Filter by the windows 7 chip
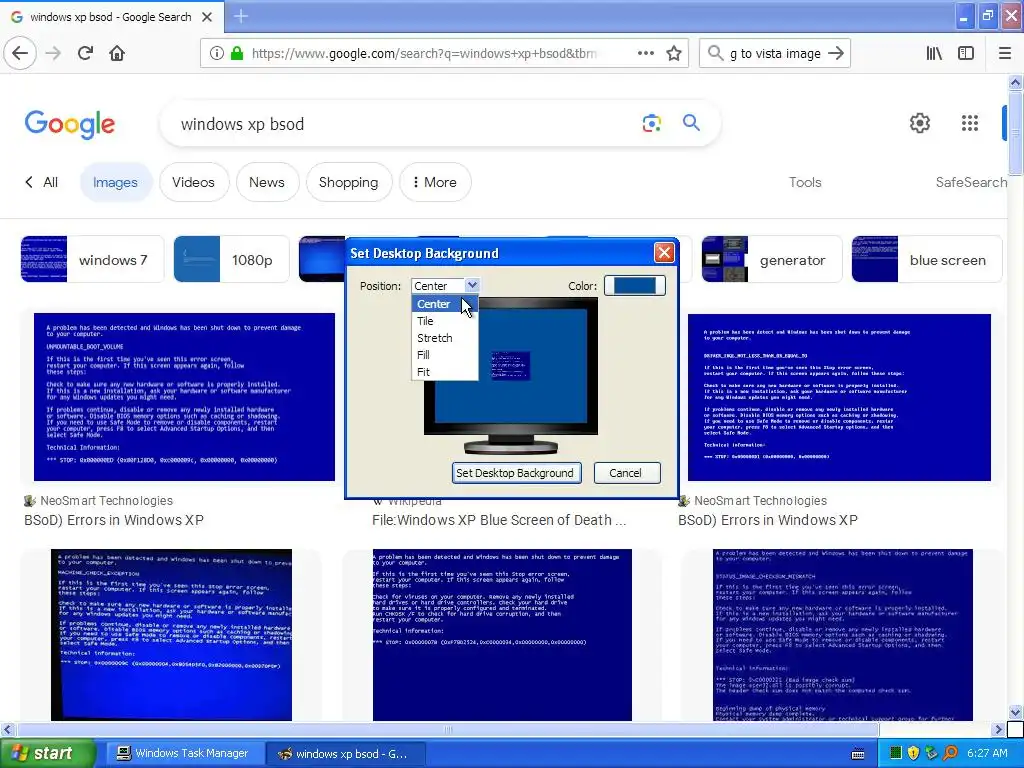Screen dimensions: 1024x768 click(x=92, y=259)
